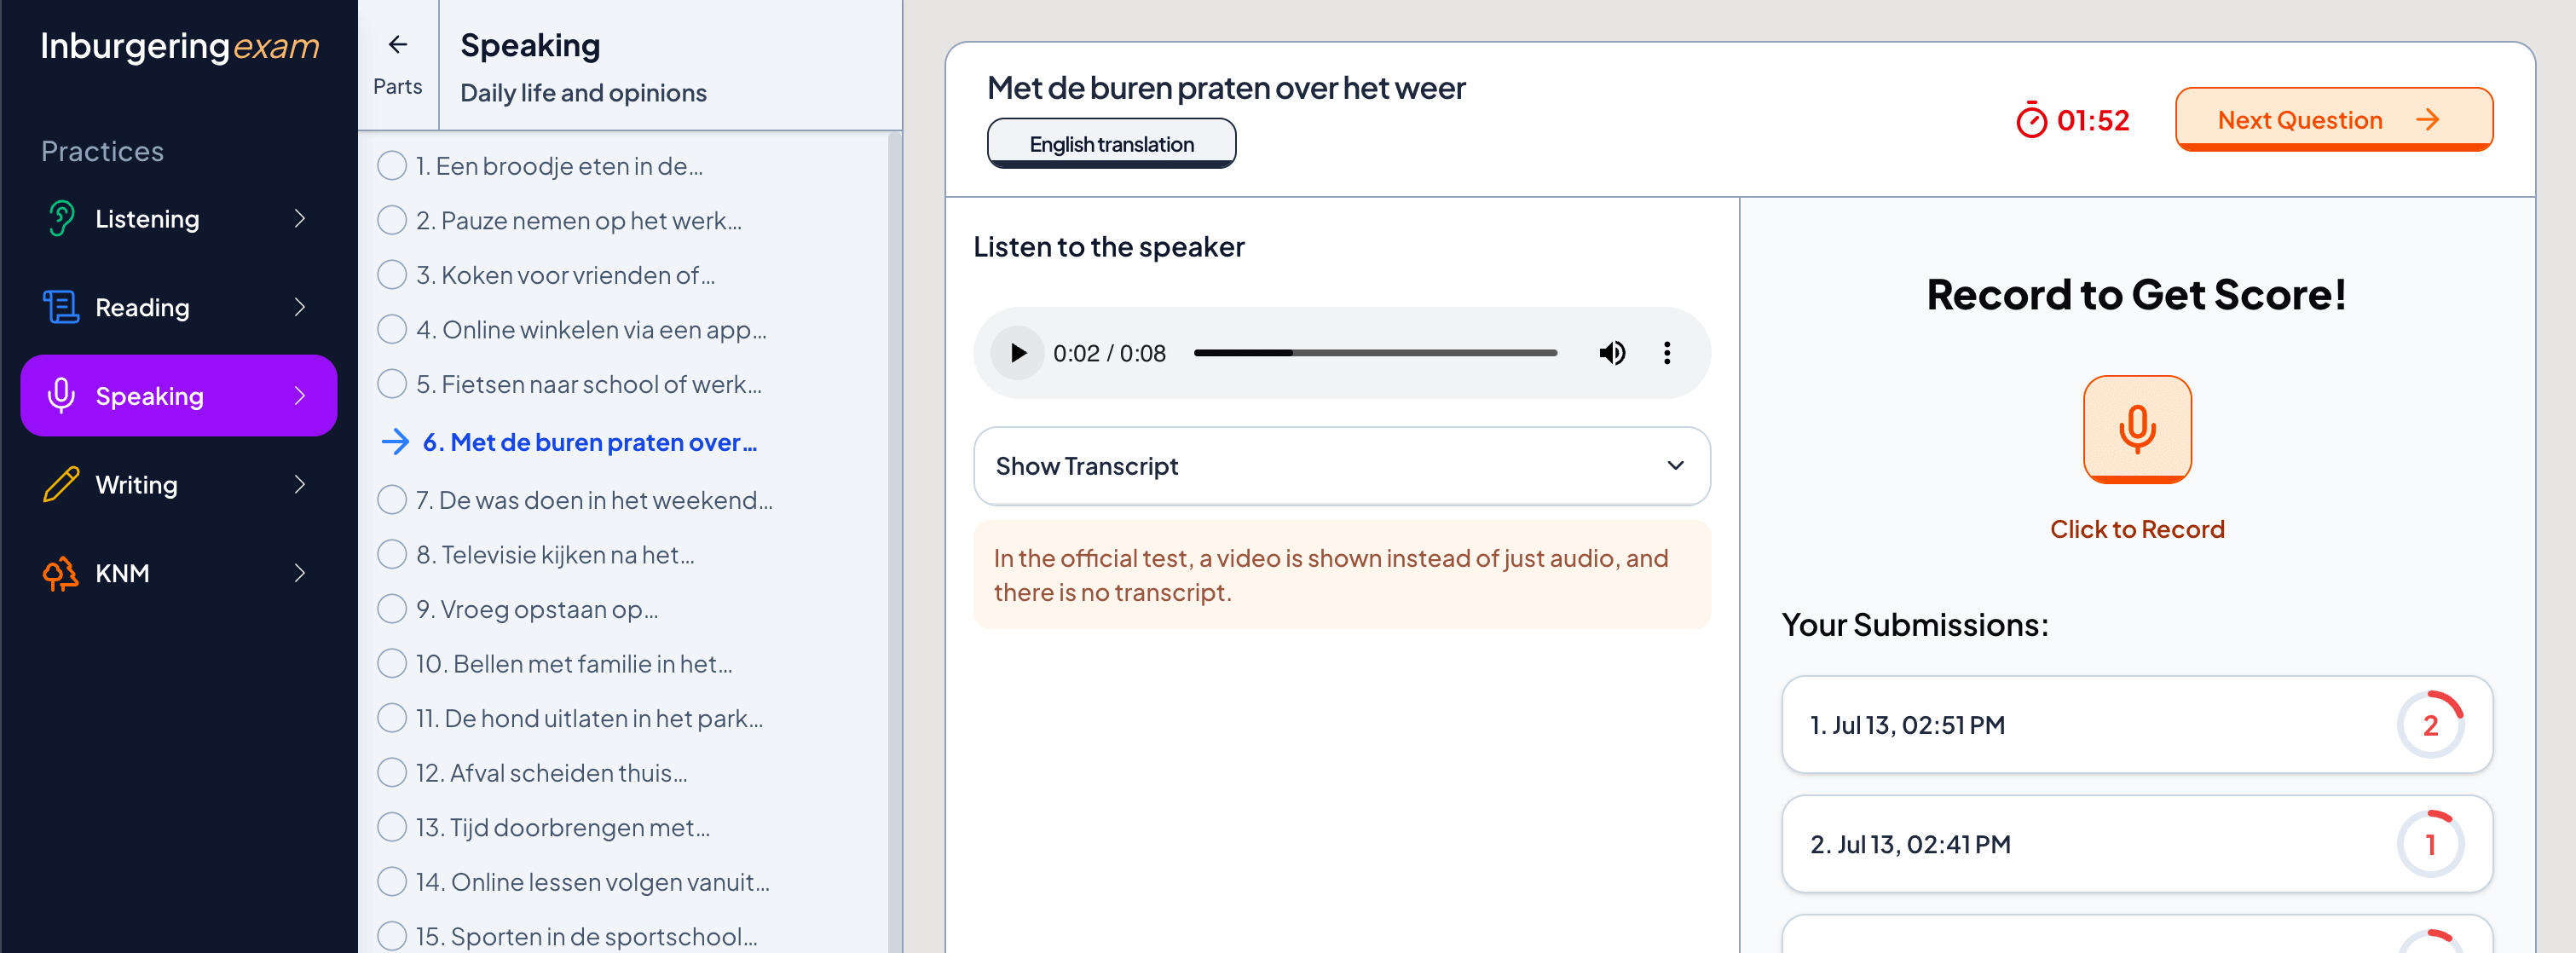Expand Reading chevron in sidebar

click(x=300, y=307)
